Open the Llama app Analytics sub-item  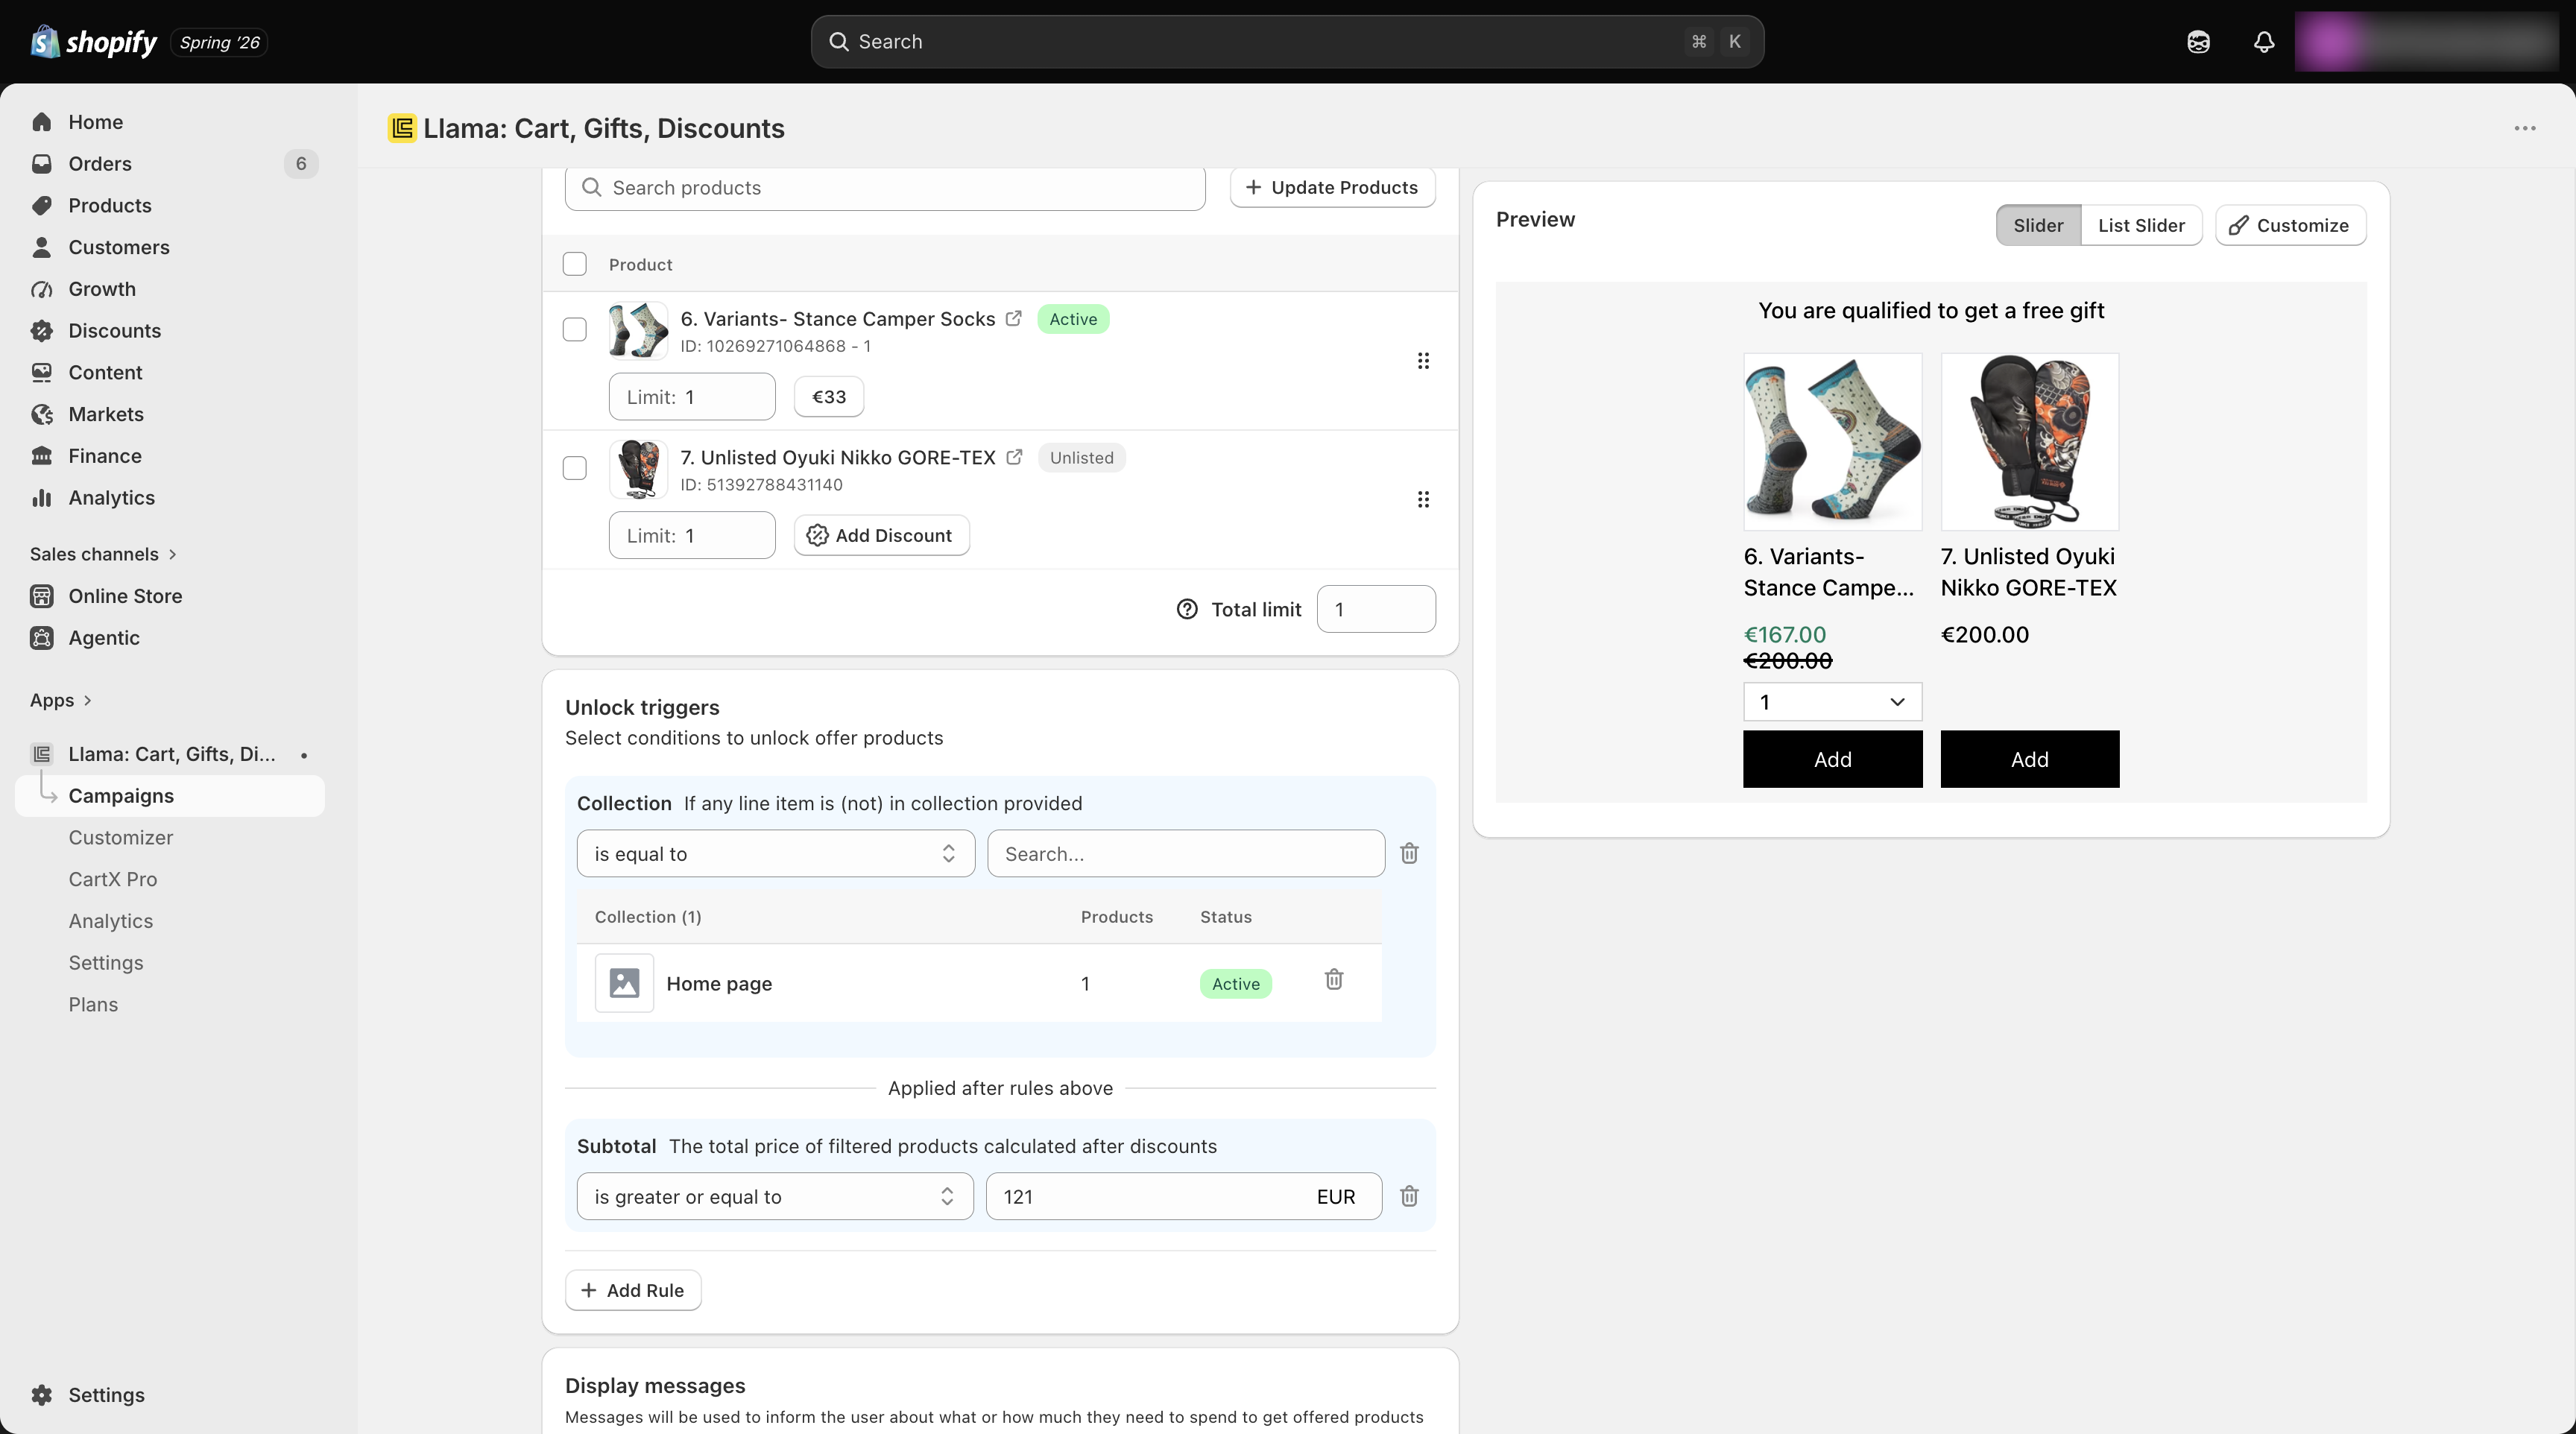click(111, 921)
